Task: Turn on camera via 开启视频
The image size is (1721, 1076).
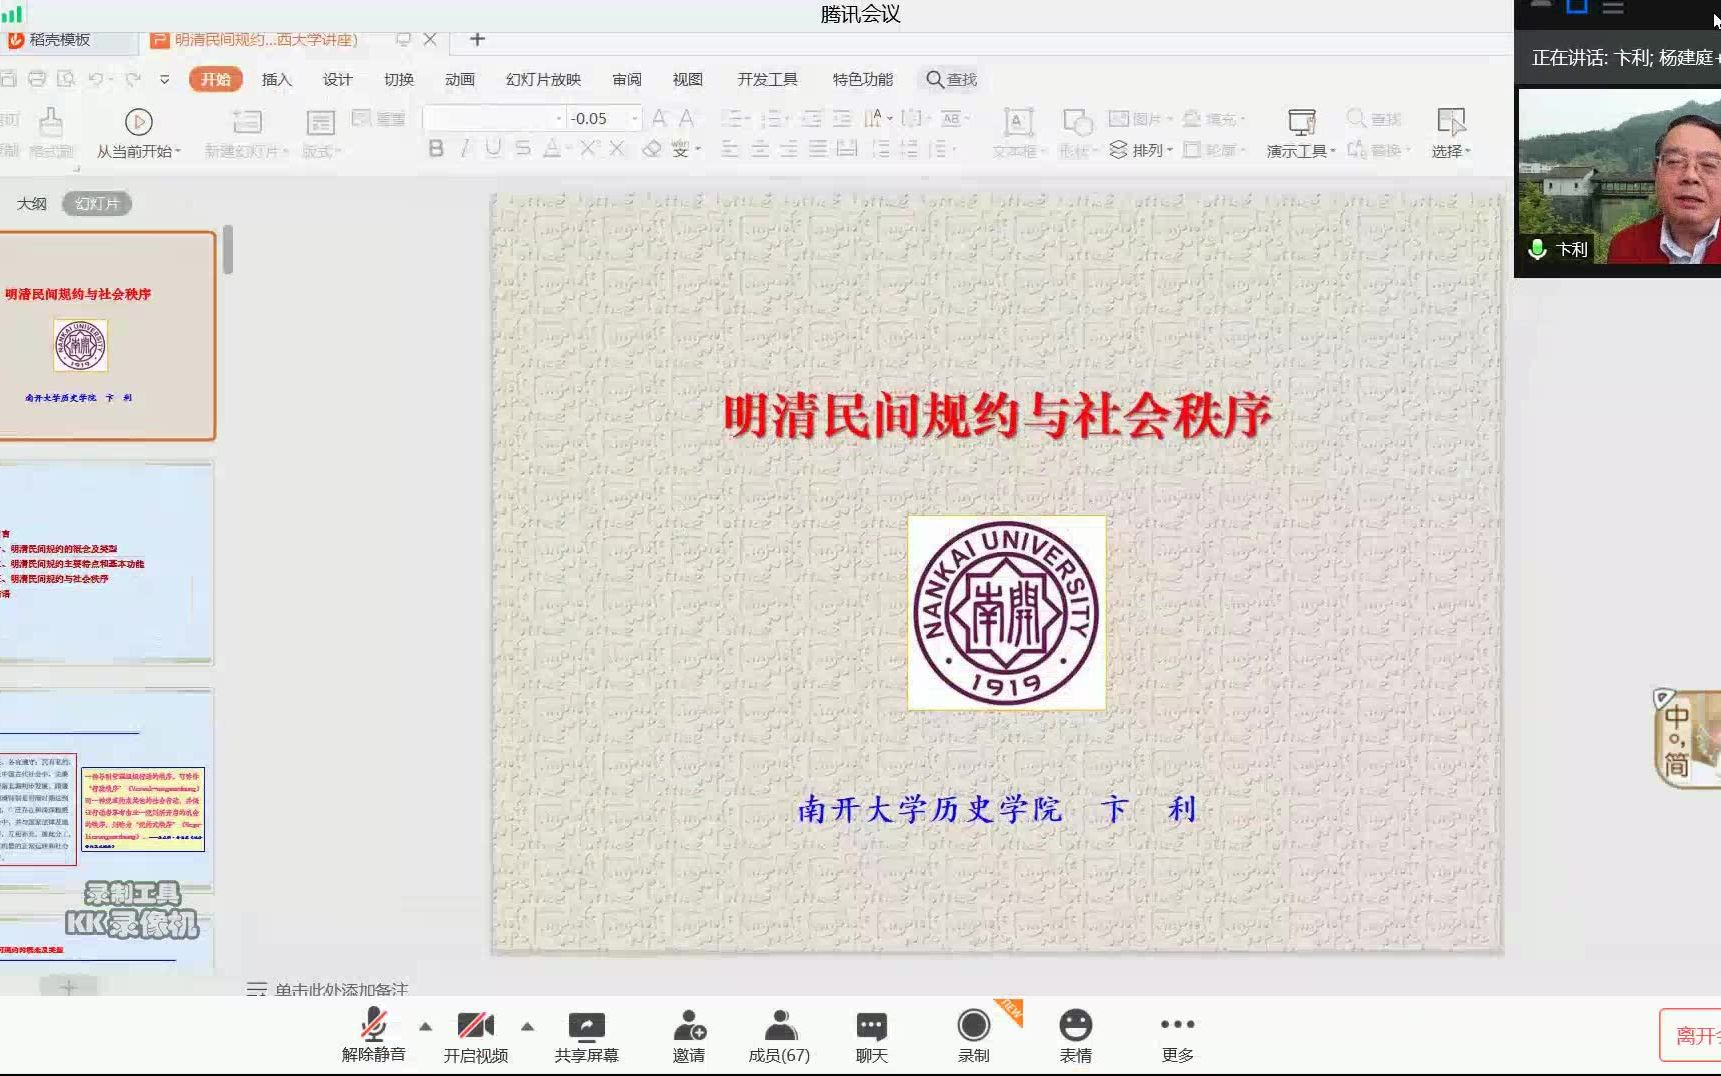Action: [476, 1035]
